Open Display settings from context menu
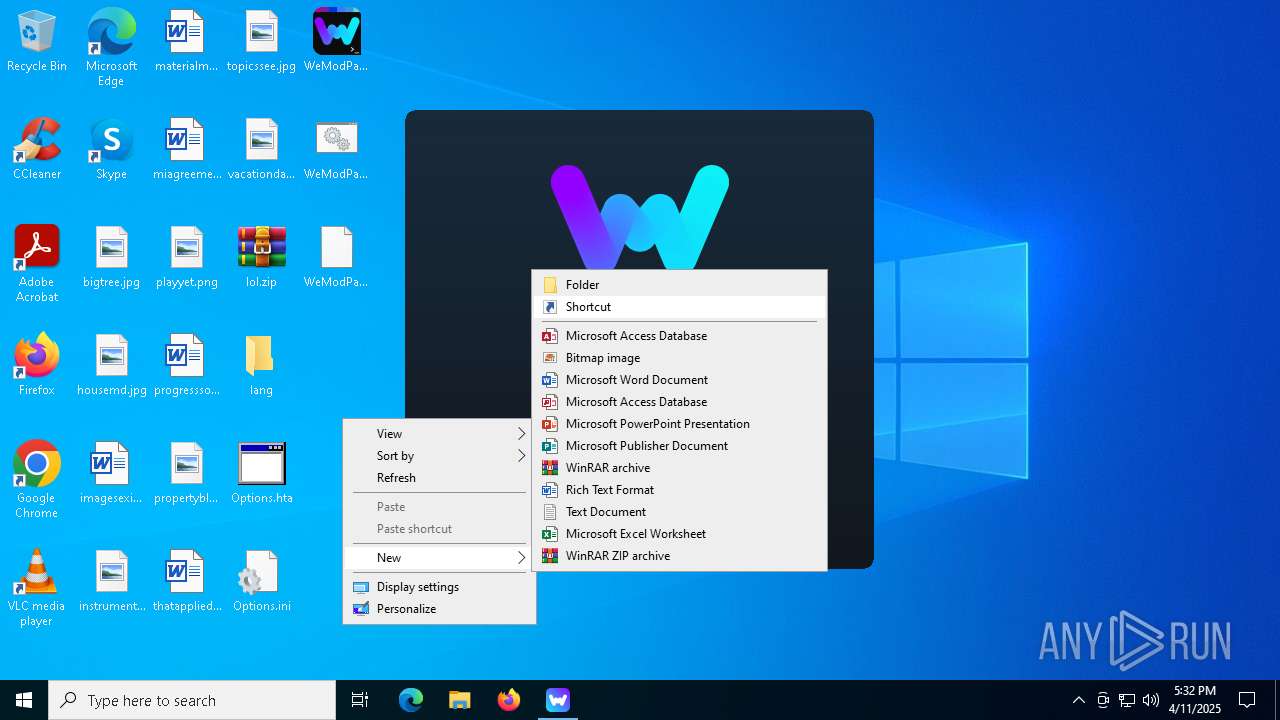Image resolution: width=1280 pixels, height=720 pixels. coord(439,587)
